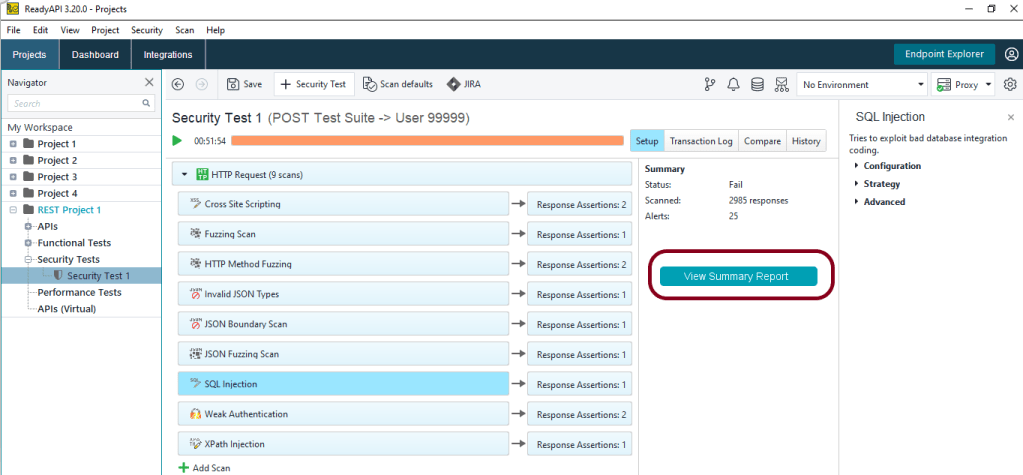1023x475 pixels.
Task: Collapse the HTTP Request scans group
Action: tap(185, 175)
